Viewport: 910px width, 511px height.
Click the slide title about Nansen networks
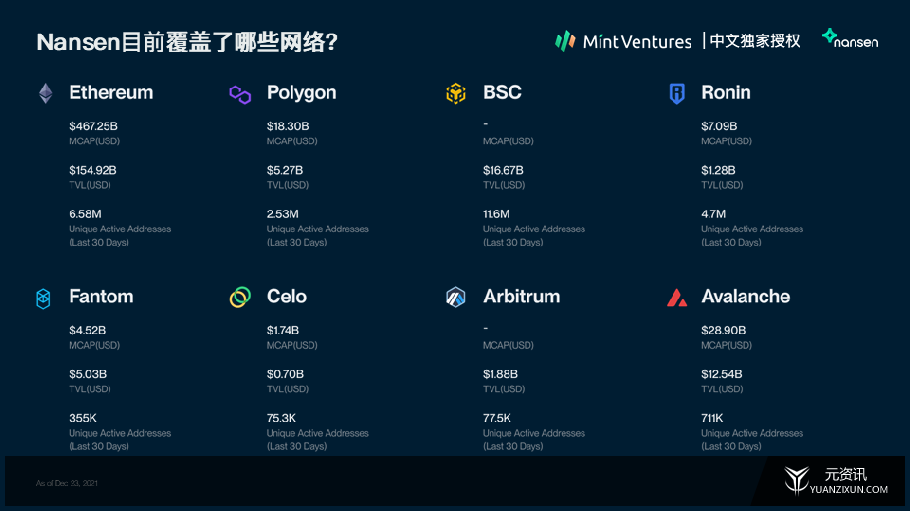187,42
